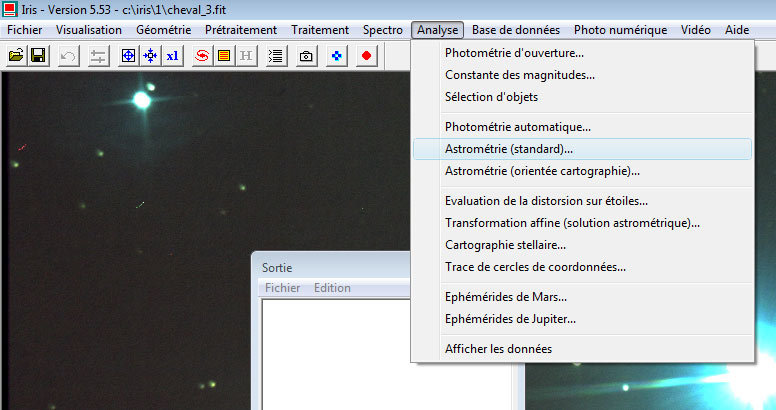Click the red swirl toolbar icon
This screenshot has width=776, height=410.
tap(202, 55)
